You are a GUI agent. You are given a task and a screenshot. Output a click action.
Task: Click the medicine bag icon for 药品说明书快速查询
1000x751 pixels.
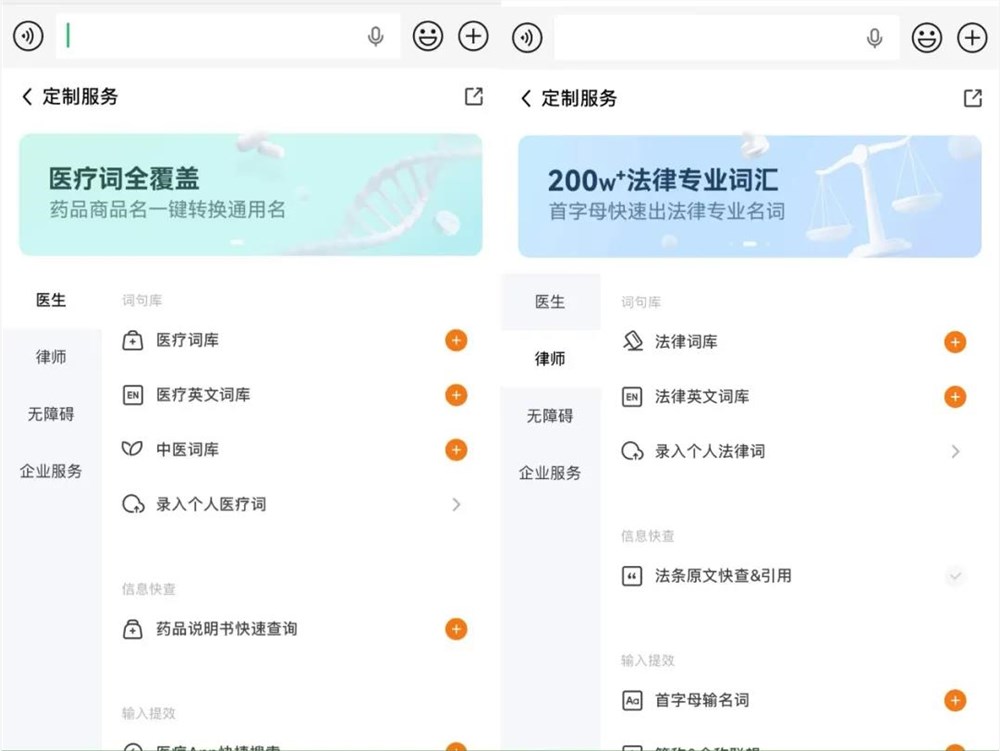click(131, 629)
